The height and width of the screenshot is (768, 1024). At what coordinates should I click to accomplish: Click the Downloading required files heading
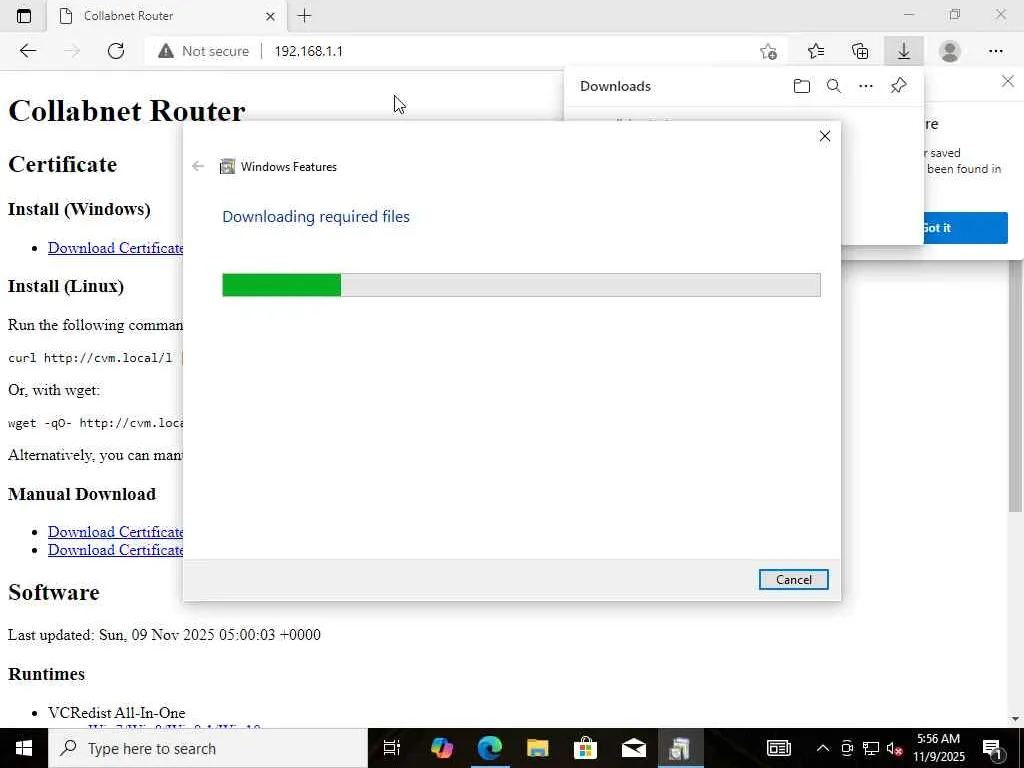316,216
